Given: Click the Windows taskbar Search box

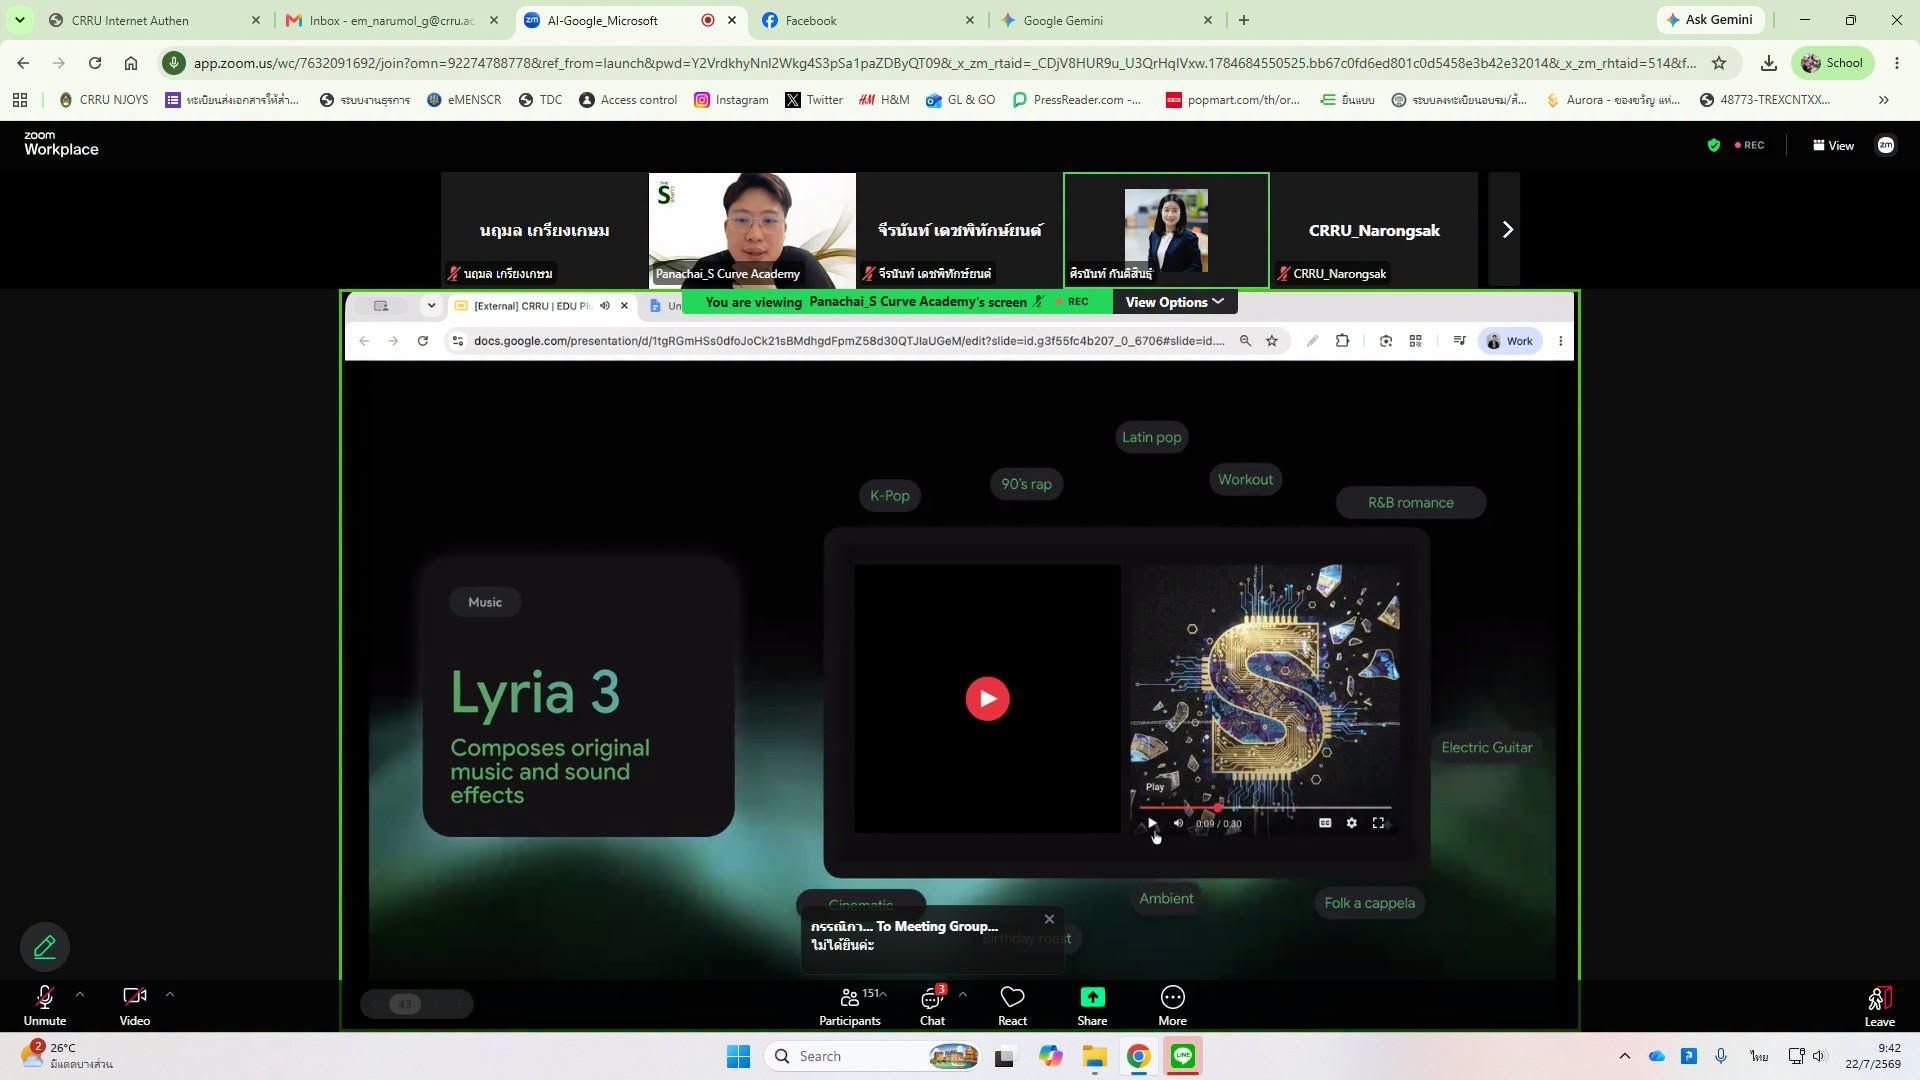Looking at the screenshot, I should click(873, 1056).
